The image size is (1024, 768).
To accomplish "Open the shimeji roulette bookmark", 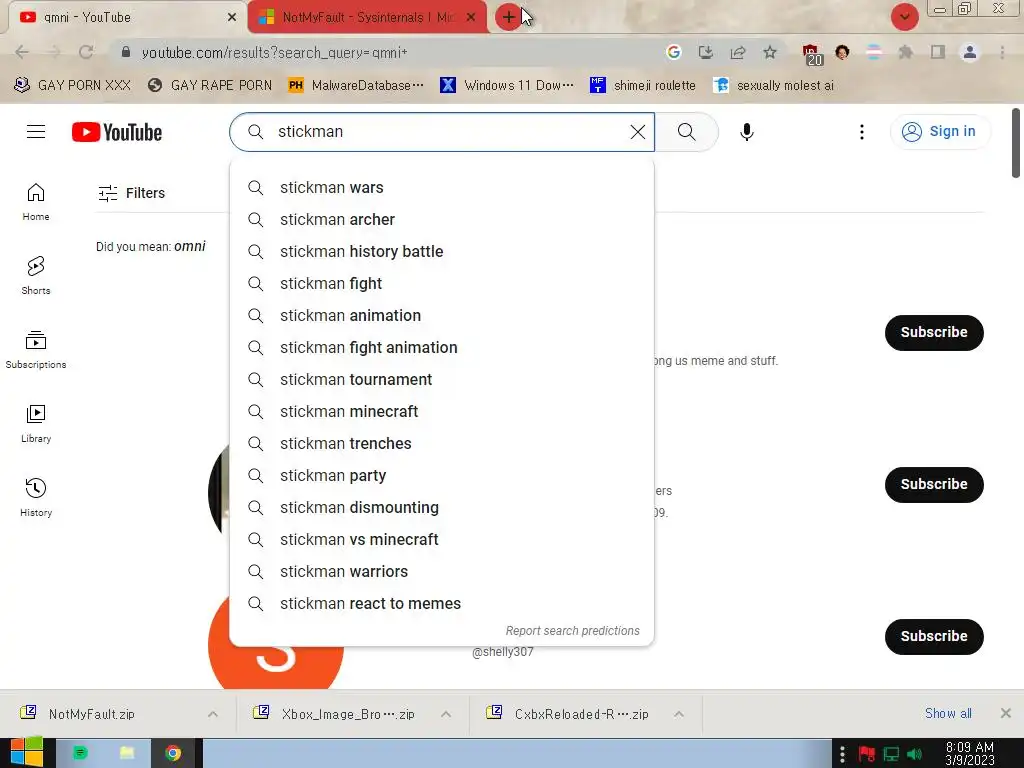I will pos(643,86).
